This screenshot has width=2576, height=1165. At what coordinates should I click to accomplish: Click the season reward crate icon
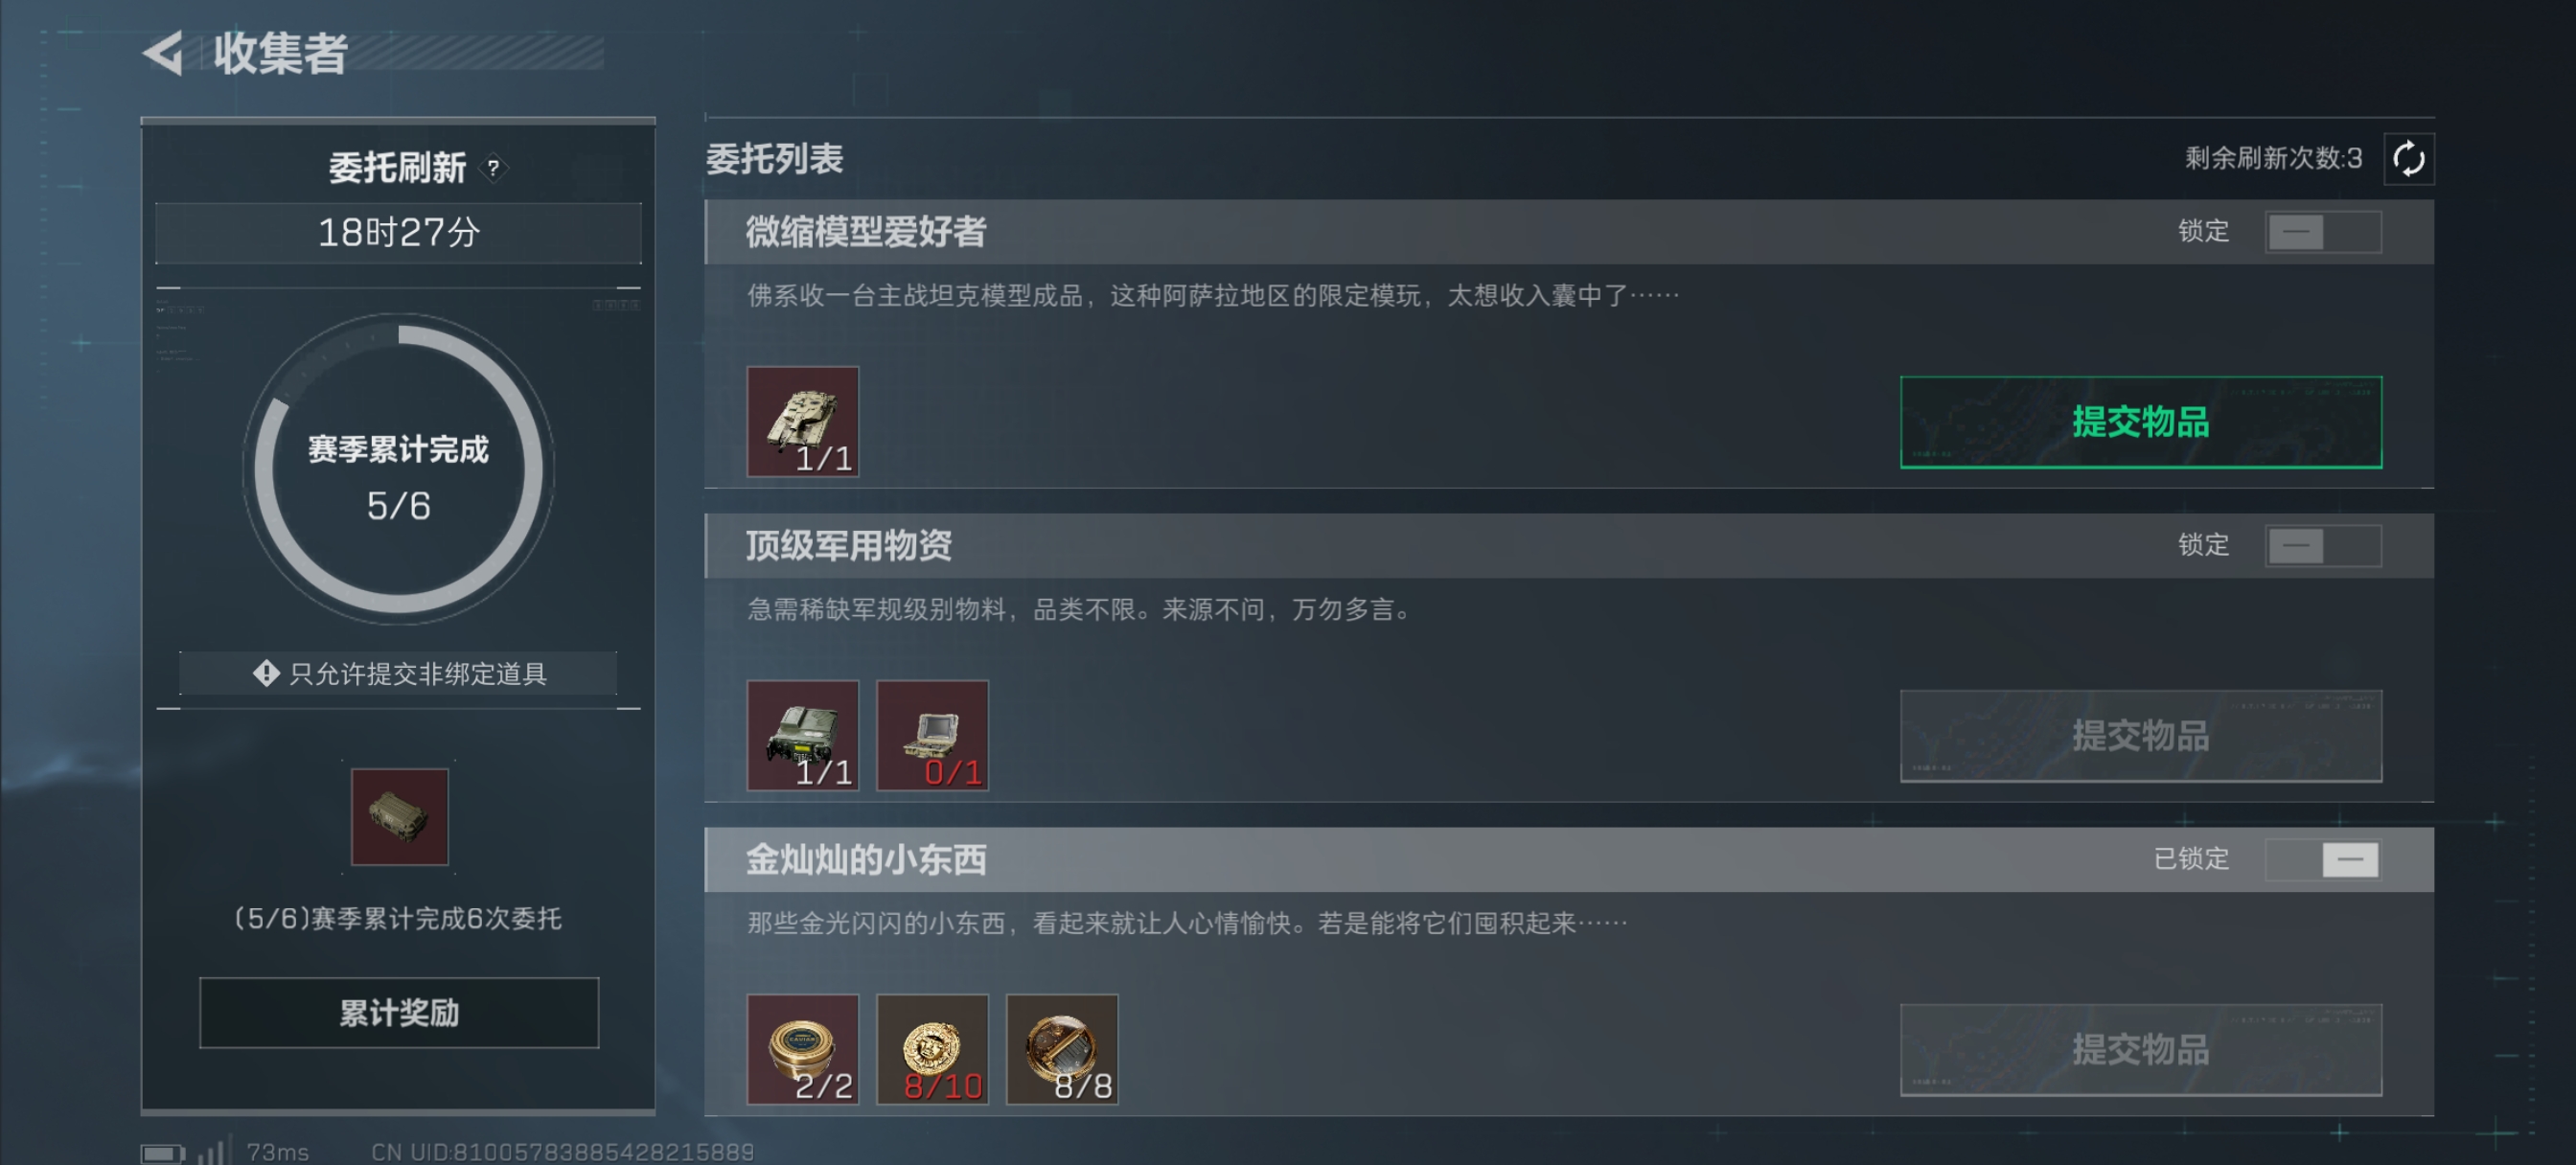(399, 816)
